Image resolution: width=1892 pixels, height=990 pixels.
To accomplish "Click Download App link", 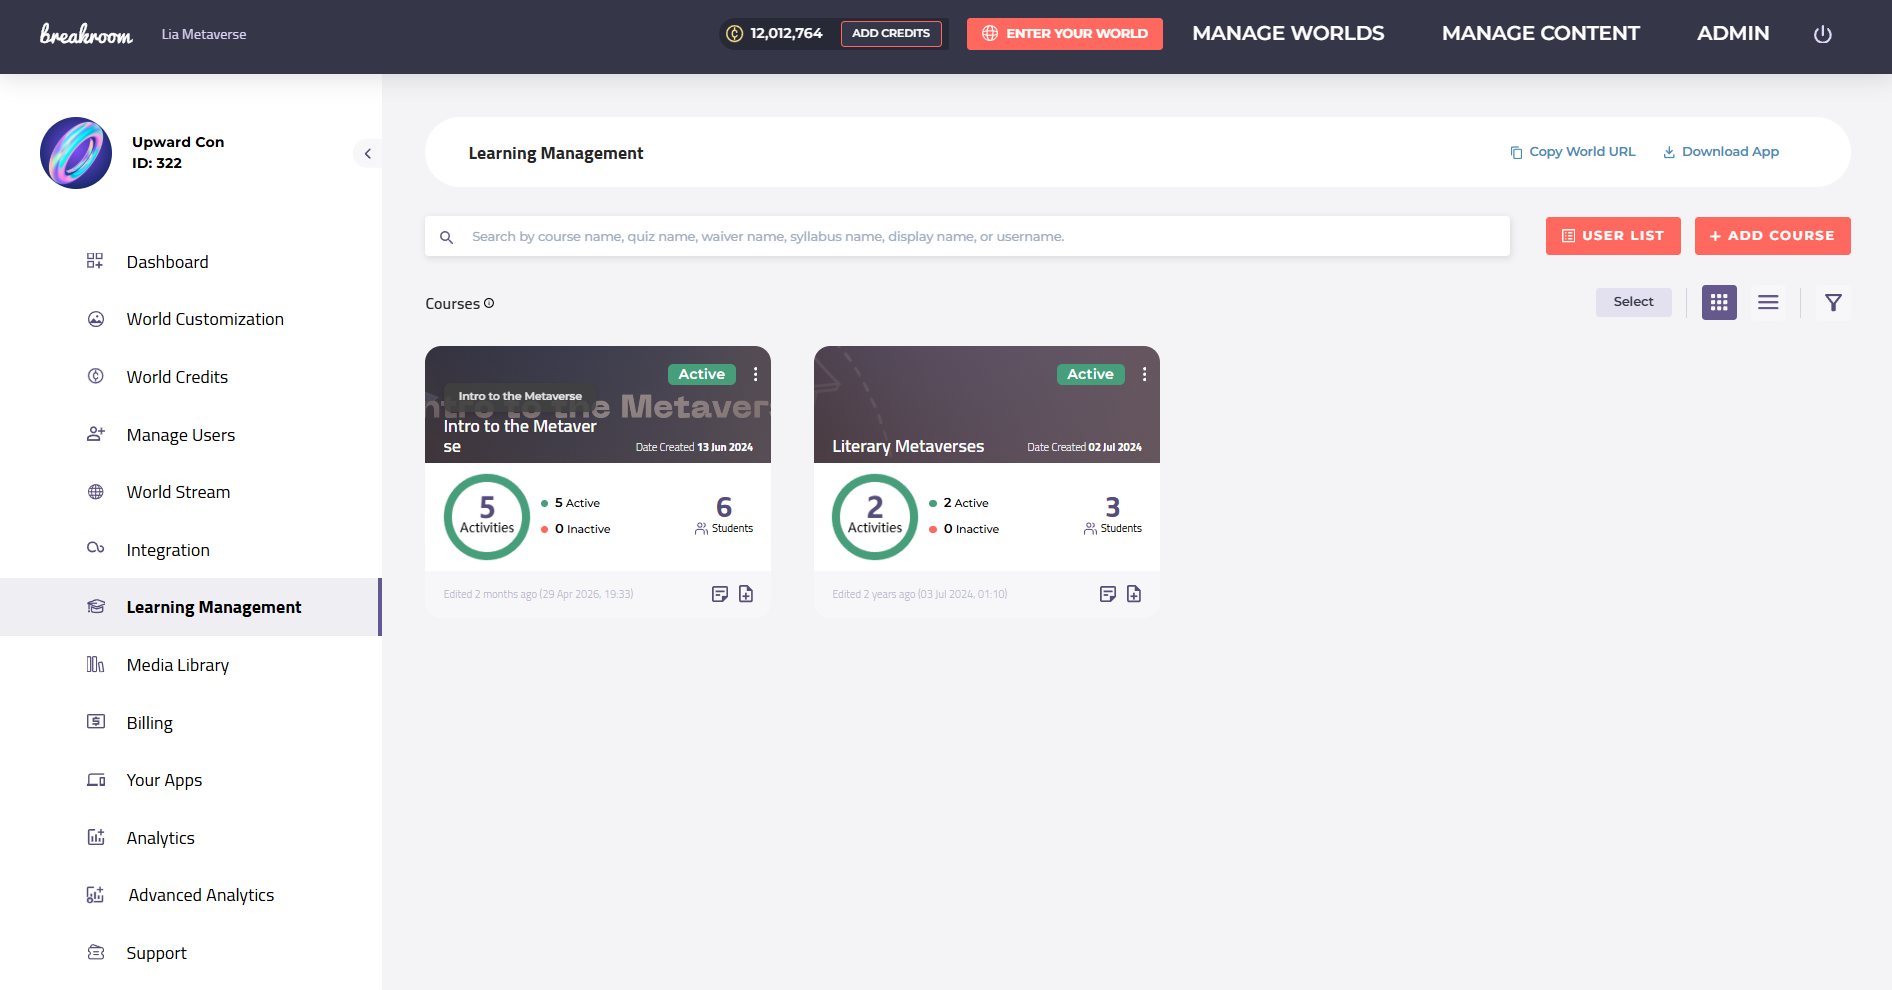I will [x=1721, y=152].
